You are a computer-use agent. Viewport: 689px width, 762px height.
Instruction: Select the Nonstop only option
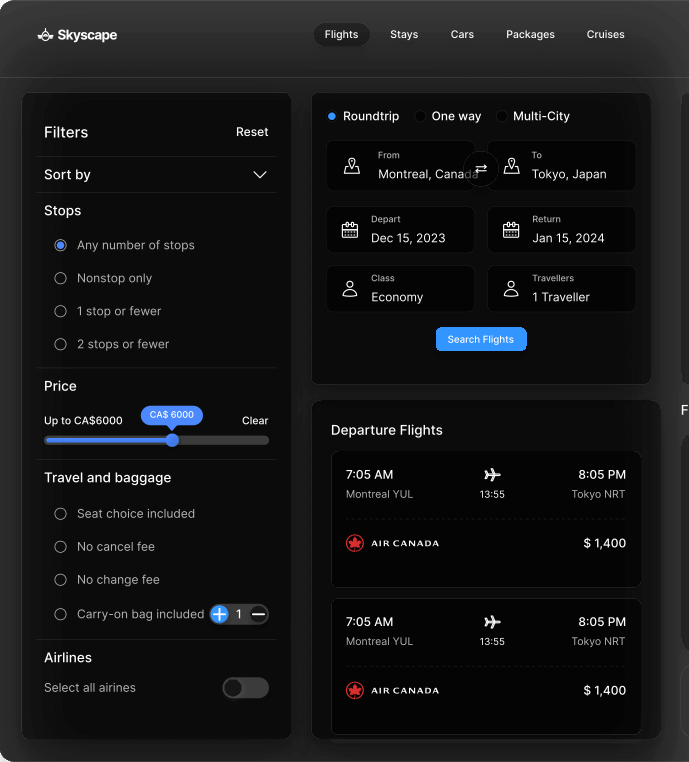pyautogui.click(x=61, y=278)
